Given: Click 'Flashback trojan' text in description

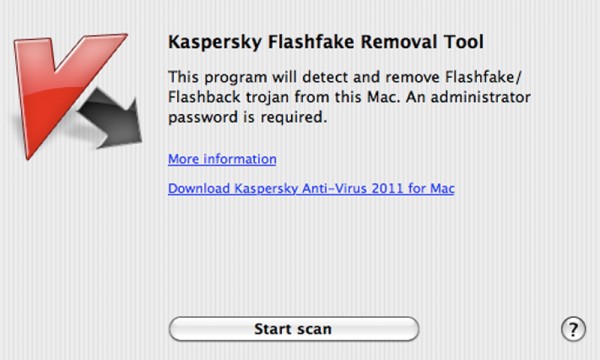Looking at the screenshot, I should coord(228,97).
